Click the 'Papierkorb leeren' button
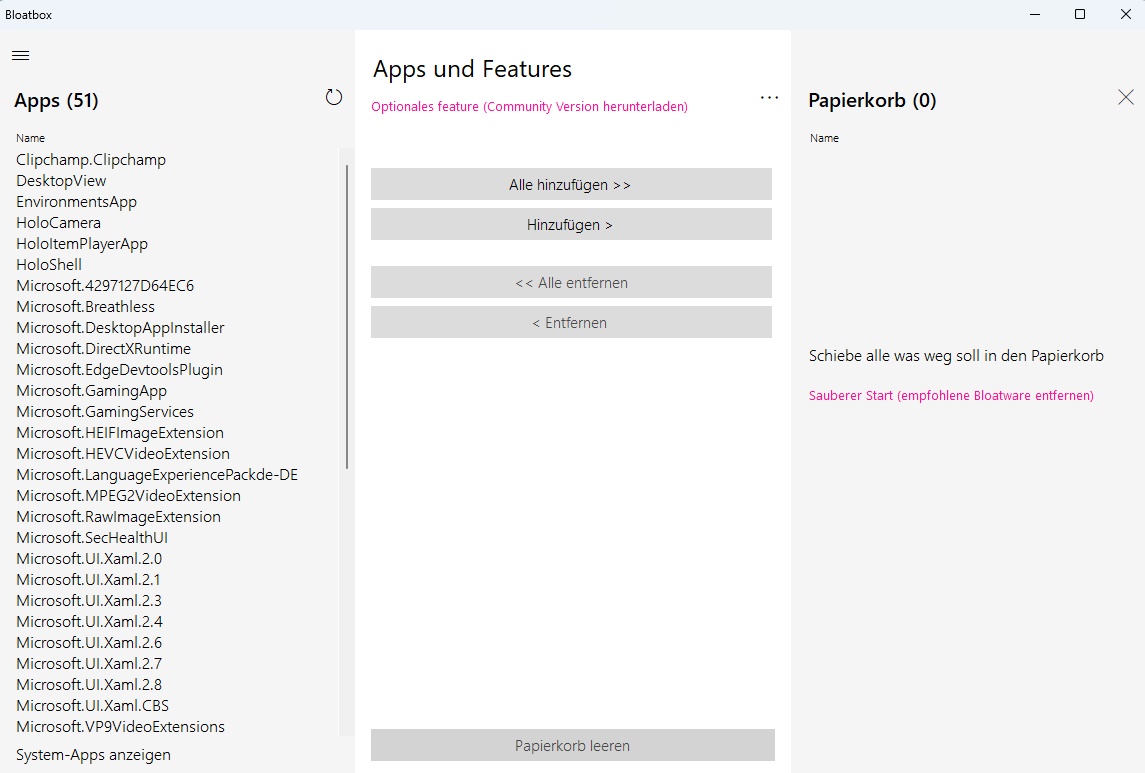Viewport: 1145px width, 773px height. point(572,746)
